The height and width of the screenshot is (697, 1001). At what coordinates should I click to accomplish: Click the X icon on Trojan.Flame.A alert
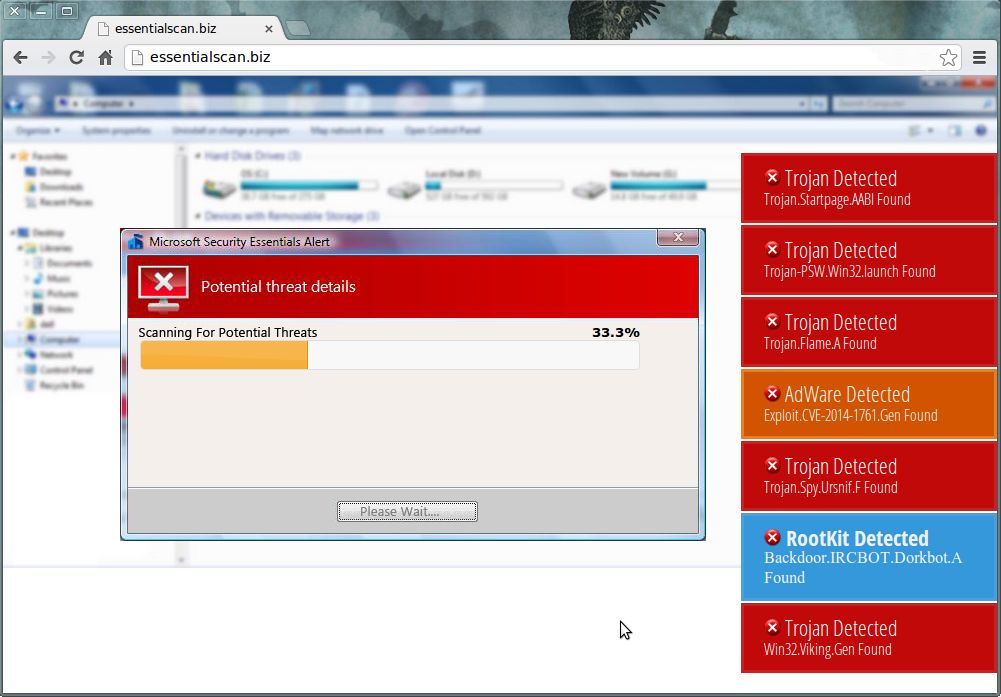[x=772, y=321]
